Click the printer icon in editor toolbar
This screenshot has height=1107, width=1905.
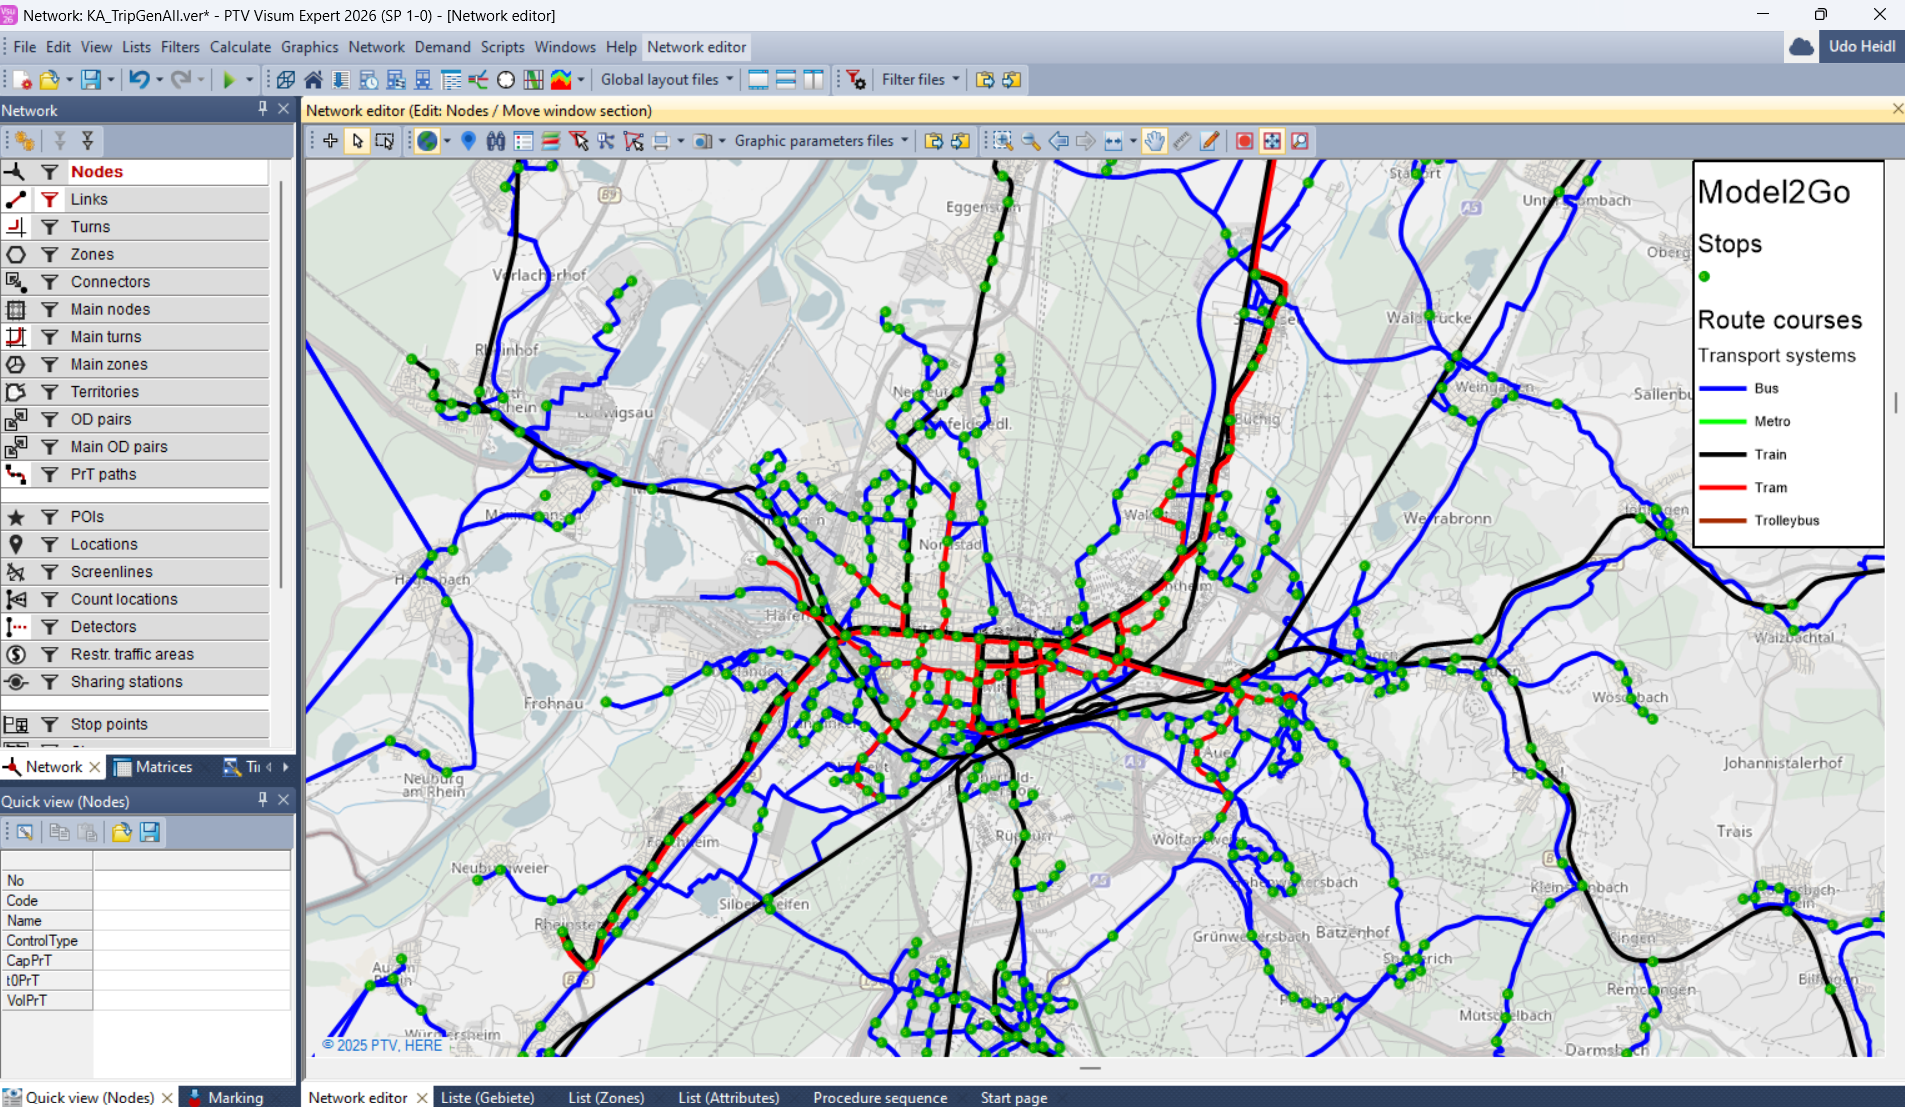click(x=661, y=141)
